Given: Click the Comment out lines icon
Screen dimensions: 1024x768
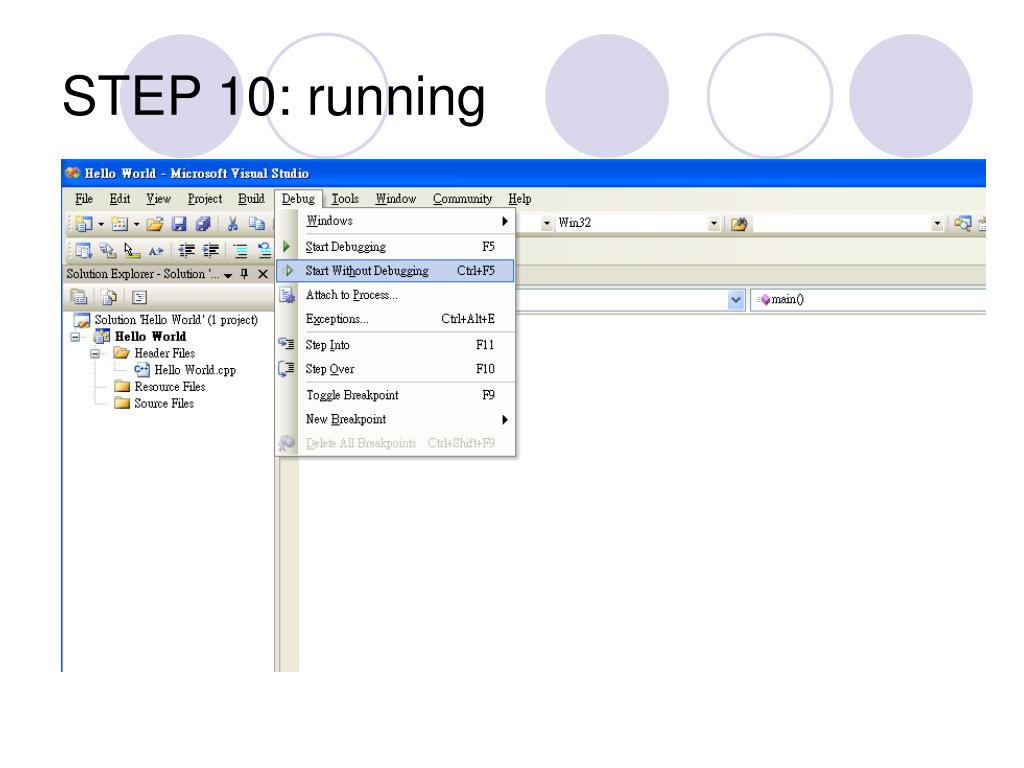Looking at the screenshot, I should coord(240,250).
